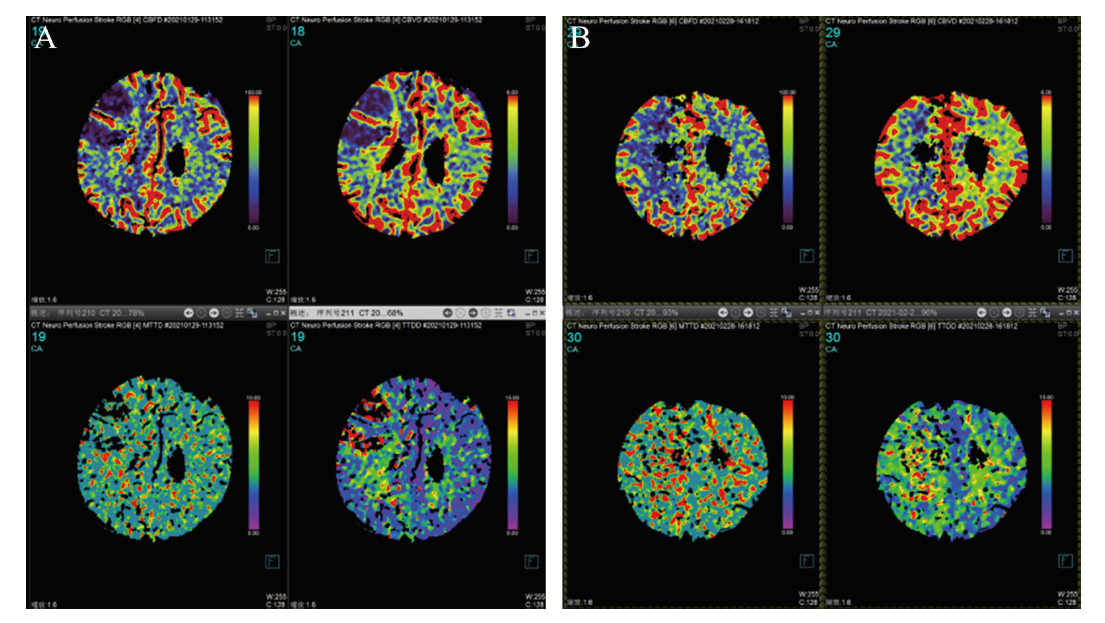Select panel A series 211 title bar
Screen dimensions: 1105x623
360,312
